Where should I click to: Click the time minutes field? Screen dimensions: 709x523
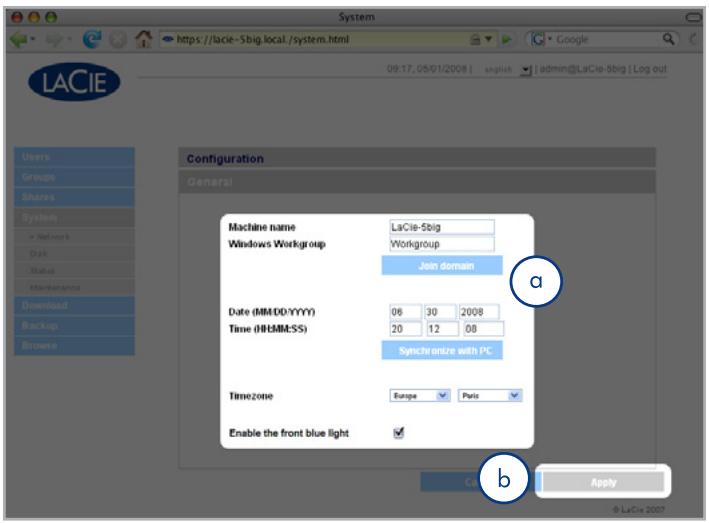click(442, 329)
